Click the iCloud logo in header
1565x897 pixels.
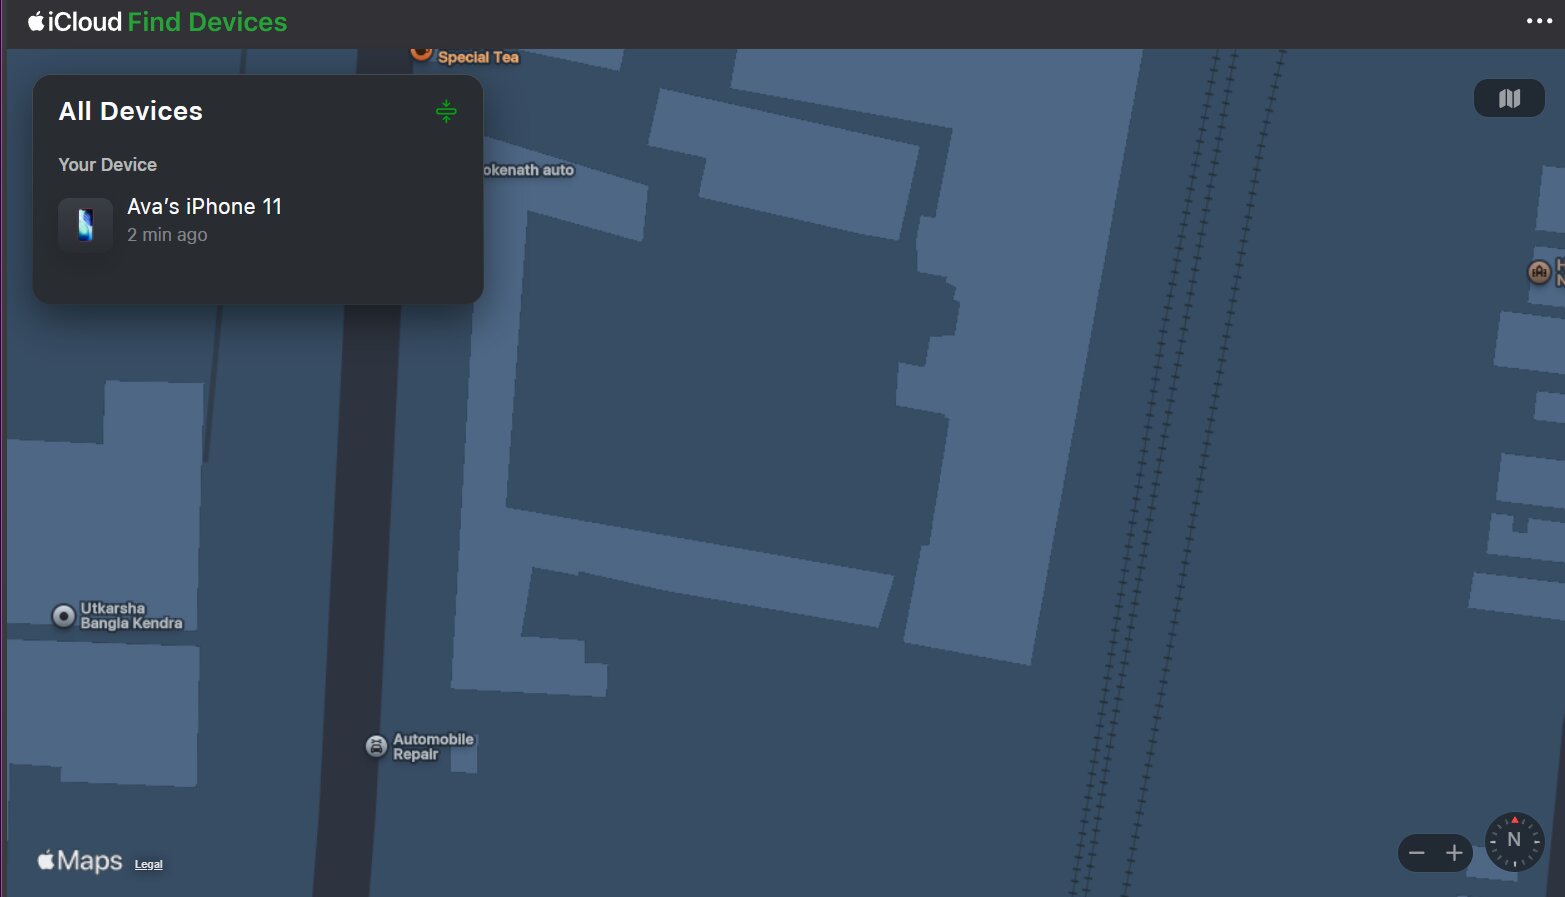[75, 22]
